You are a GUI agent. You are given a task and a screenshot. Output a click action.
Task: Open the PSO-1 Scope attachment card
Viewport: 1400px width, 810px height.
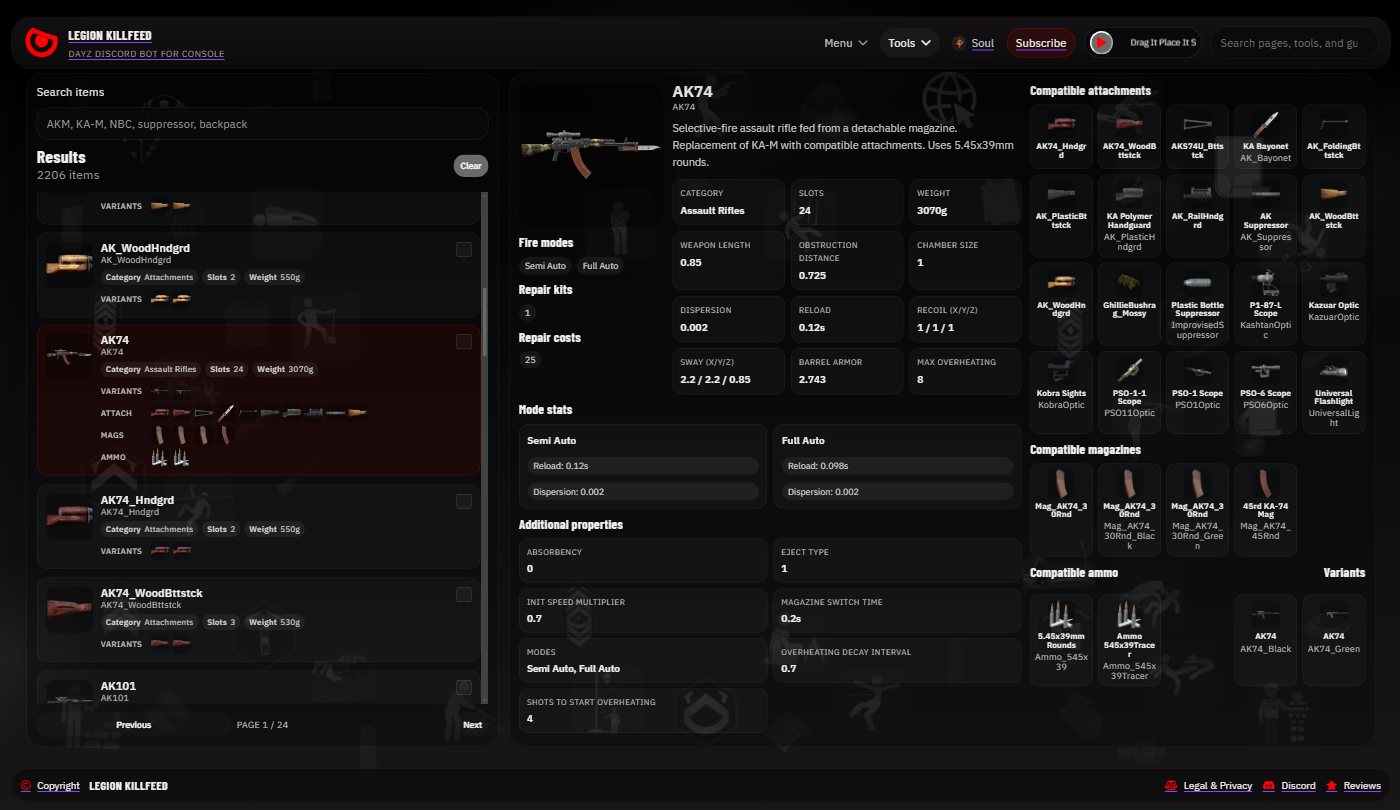click(1197, 392)
